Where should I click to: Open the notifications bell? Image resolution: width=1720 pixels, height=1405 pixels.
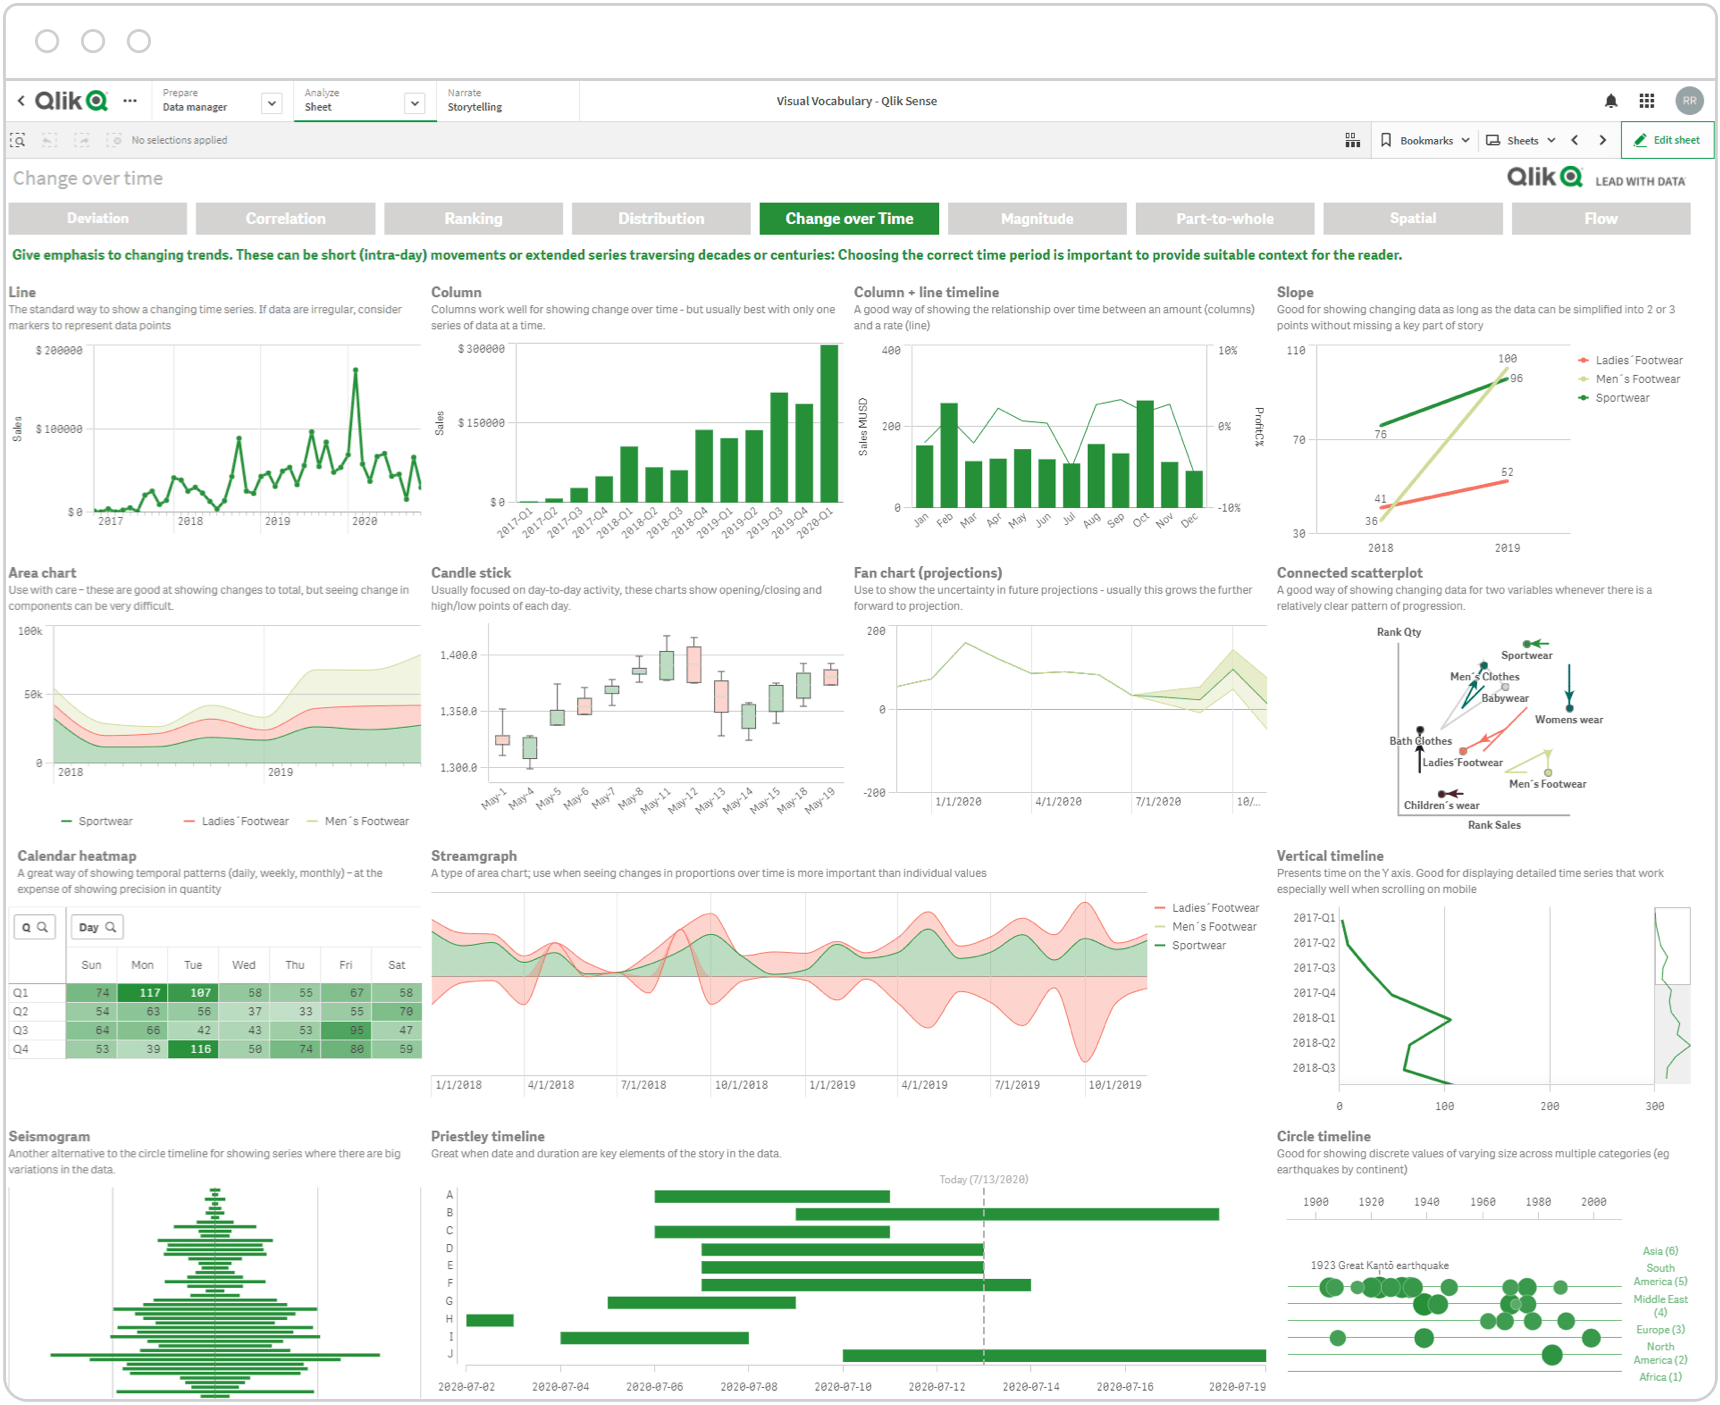[1611, 101]
